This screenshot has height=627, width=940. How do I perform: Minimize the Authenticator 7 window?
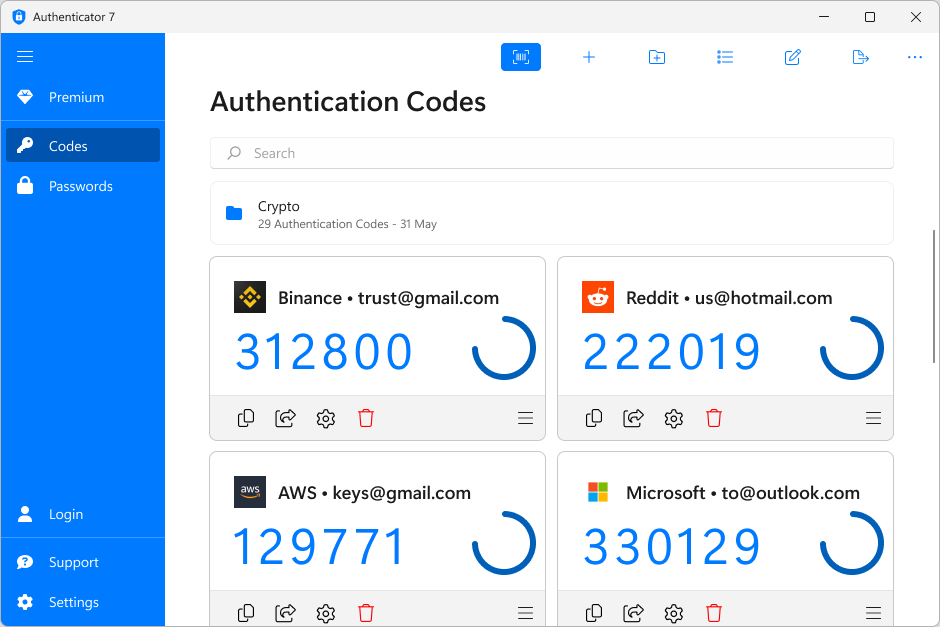click(824, 17)
